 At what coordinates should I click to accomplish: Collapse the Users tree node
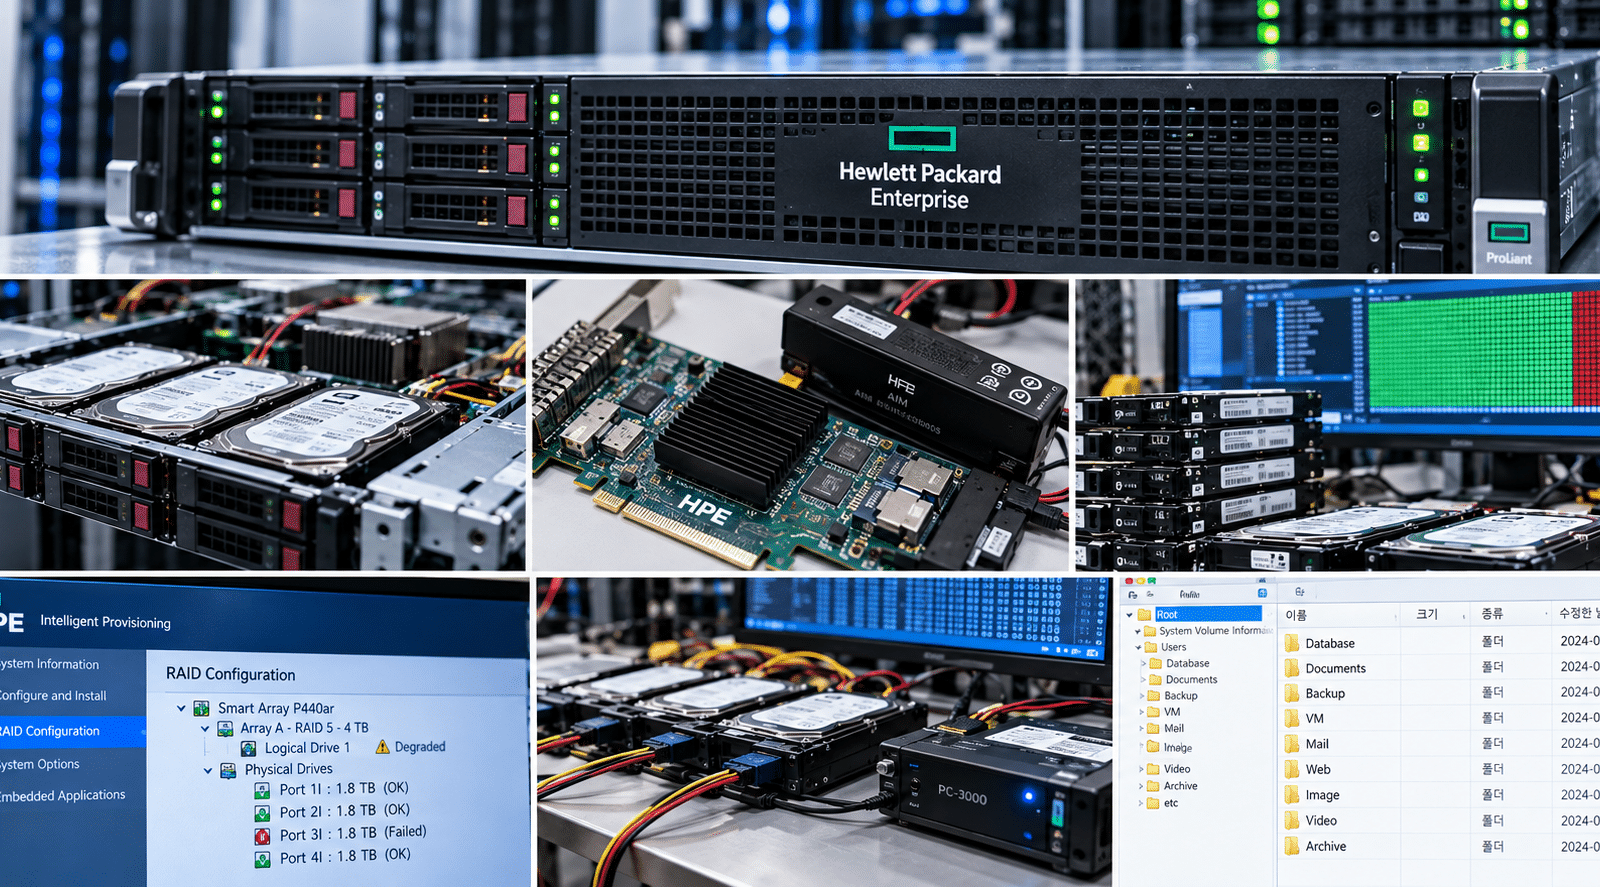[x=1138, y=647]
